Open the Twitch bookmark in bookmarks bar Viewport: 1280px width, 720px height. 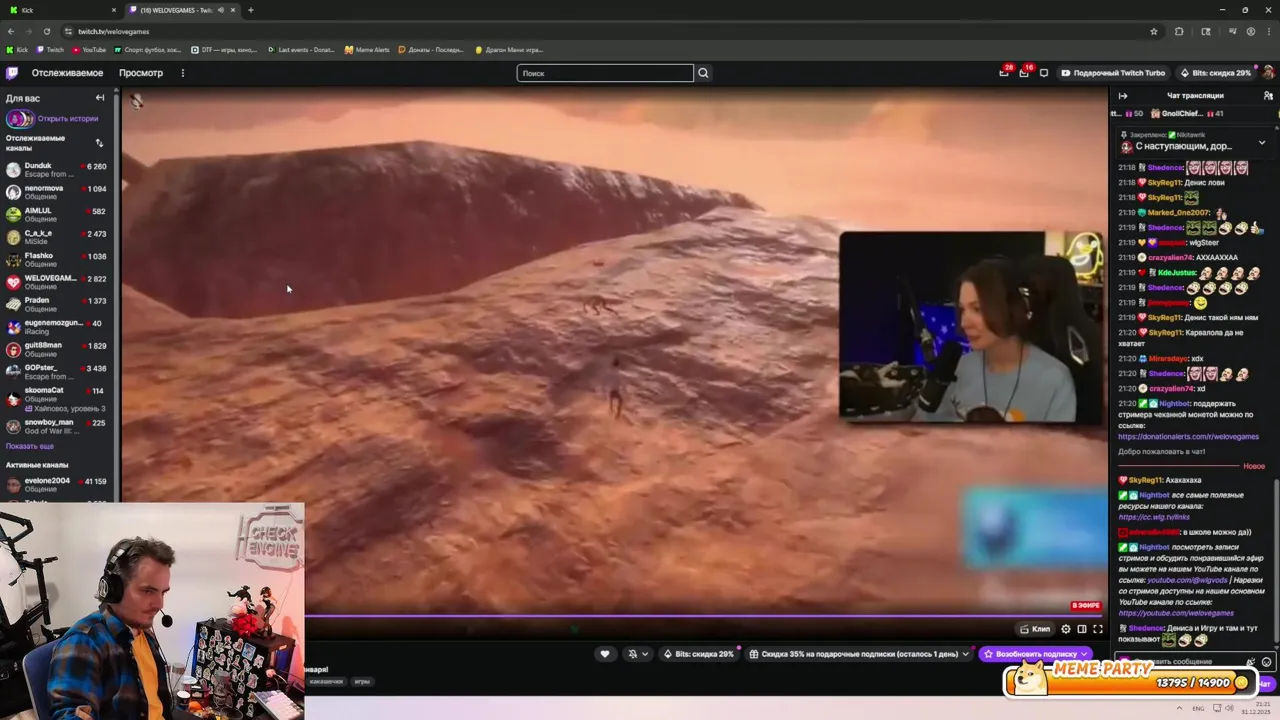tap(50, 49)
